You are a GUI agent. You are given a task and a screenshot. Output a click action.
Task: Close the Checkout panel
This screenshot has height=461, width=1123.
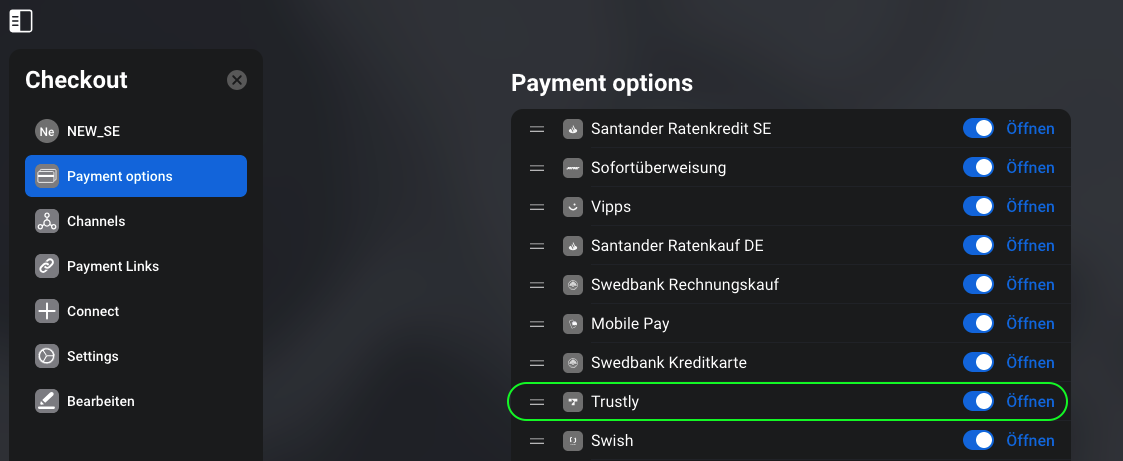click(237, 79)
